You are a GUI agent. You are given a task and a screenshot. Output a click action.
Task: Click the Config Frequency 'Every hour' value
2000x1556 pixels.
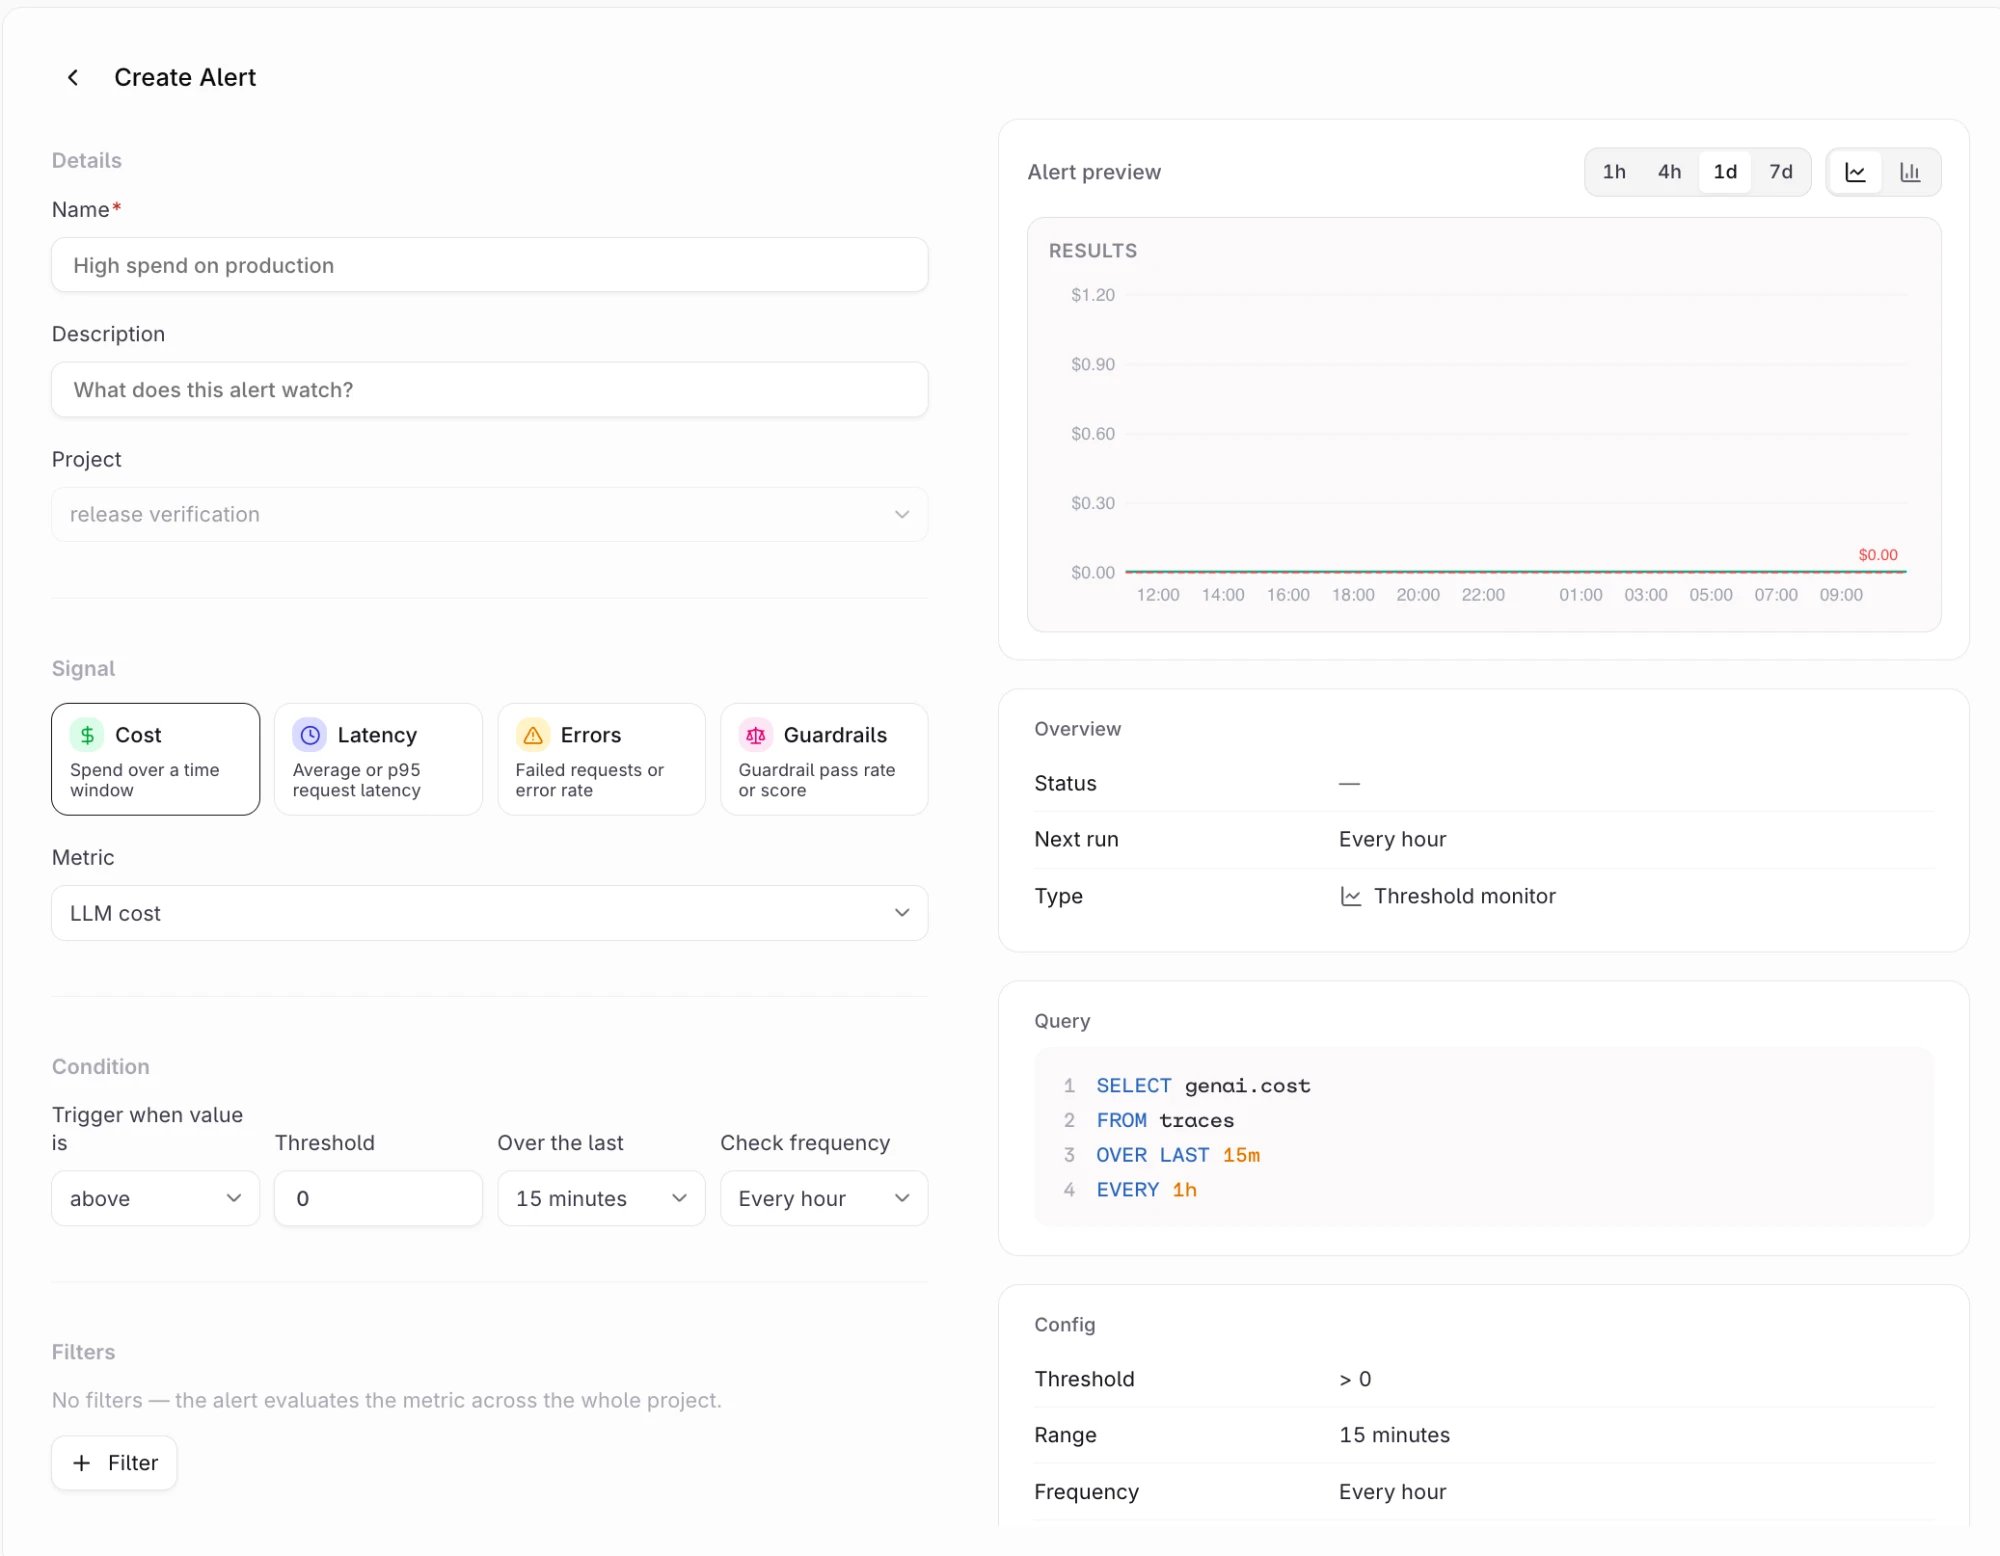(x=1392, y=1492)
